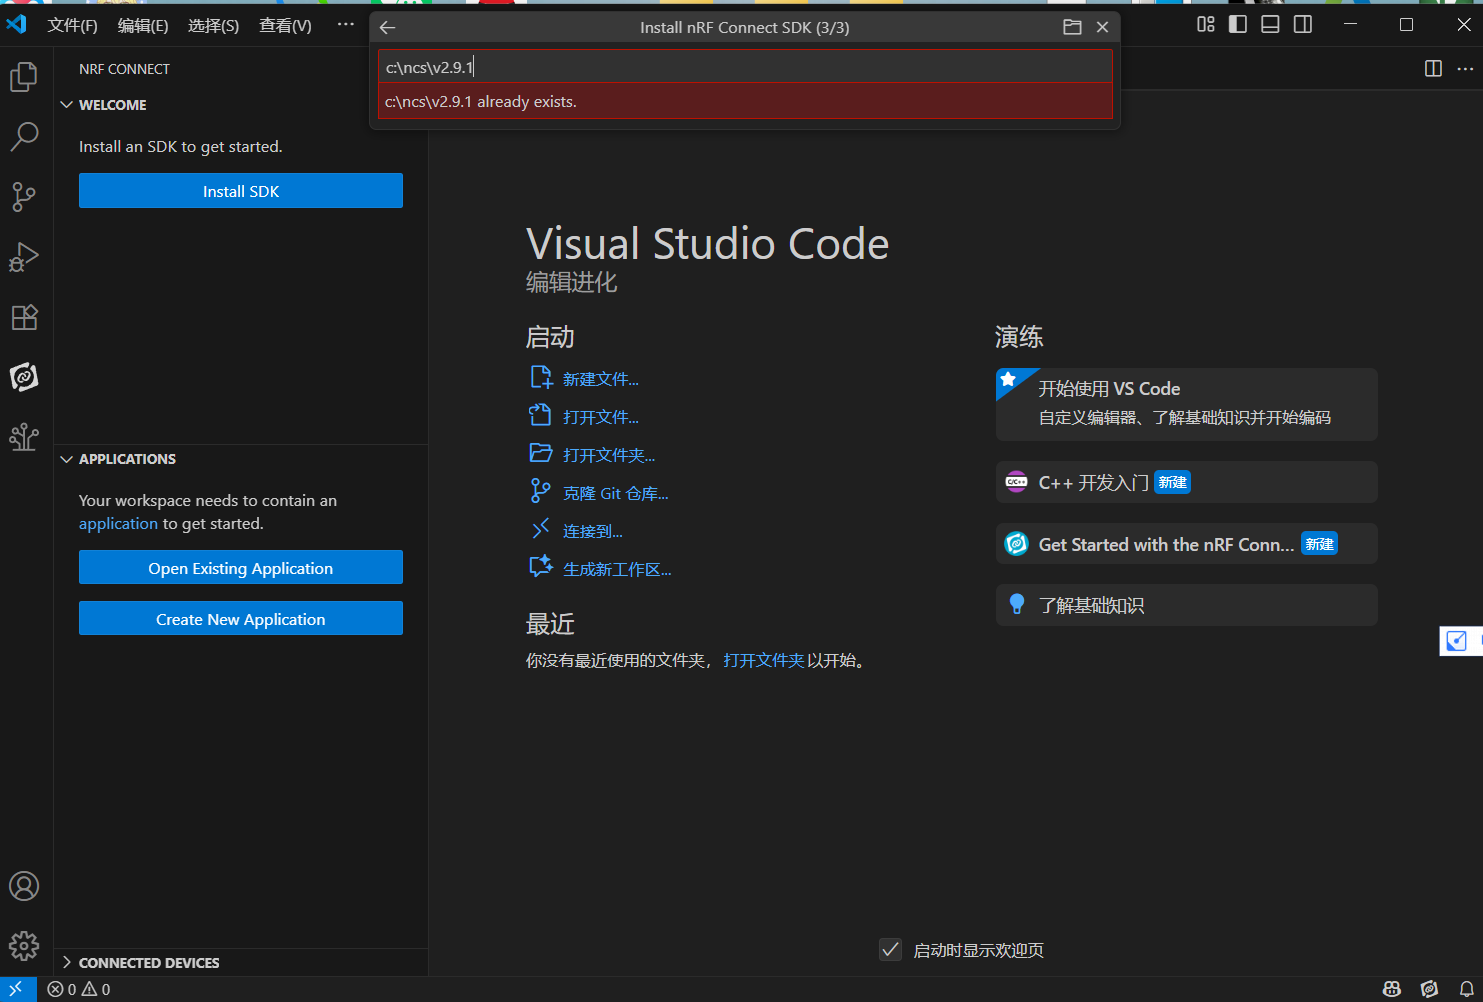The height and width of the screenshot is (1002, 1483).
Task: Click the 打开文件夹... link under 启动
Action: coord(609,455)
